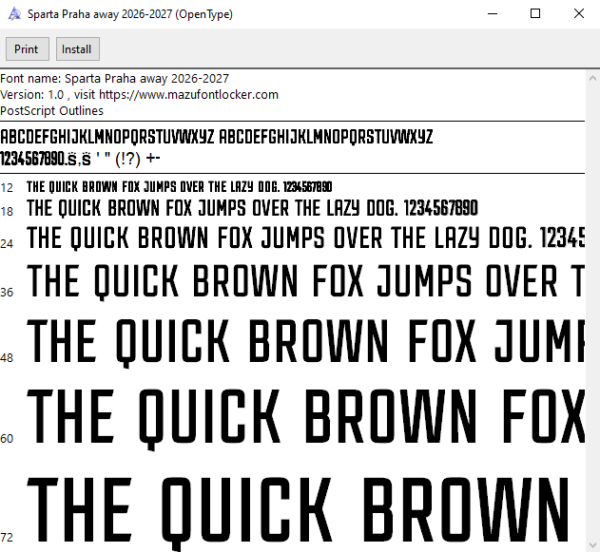Viewport: 600px width, 552px height.
Task: Click the 1234567890 digits and symbols line
Action: (80, 158)
